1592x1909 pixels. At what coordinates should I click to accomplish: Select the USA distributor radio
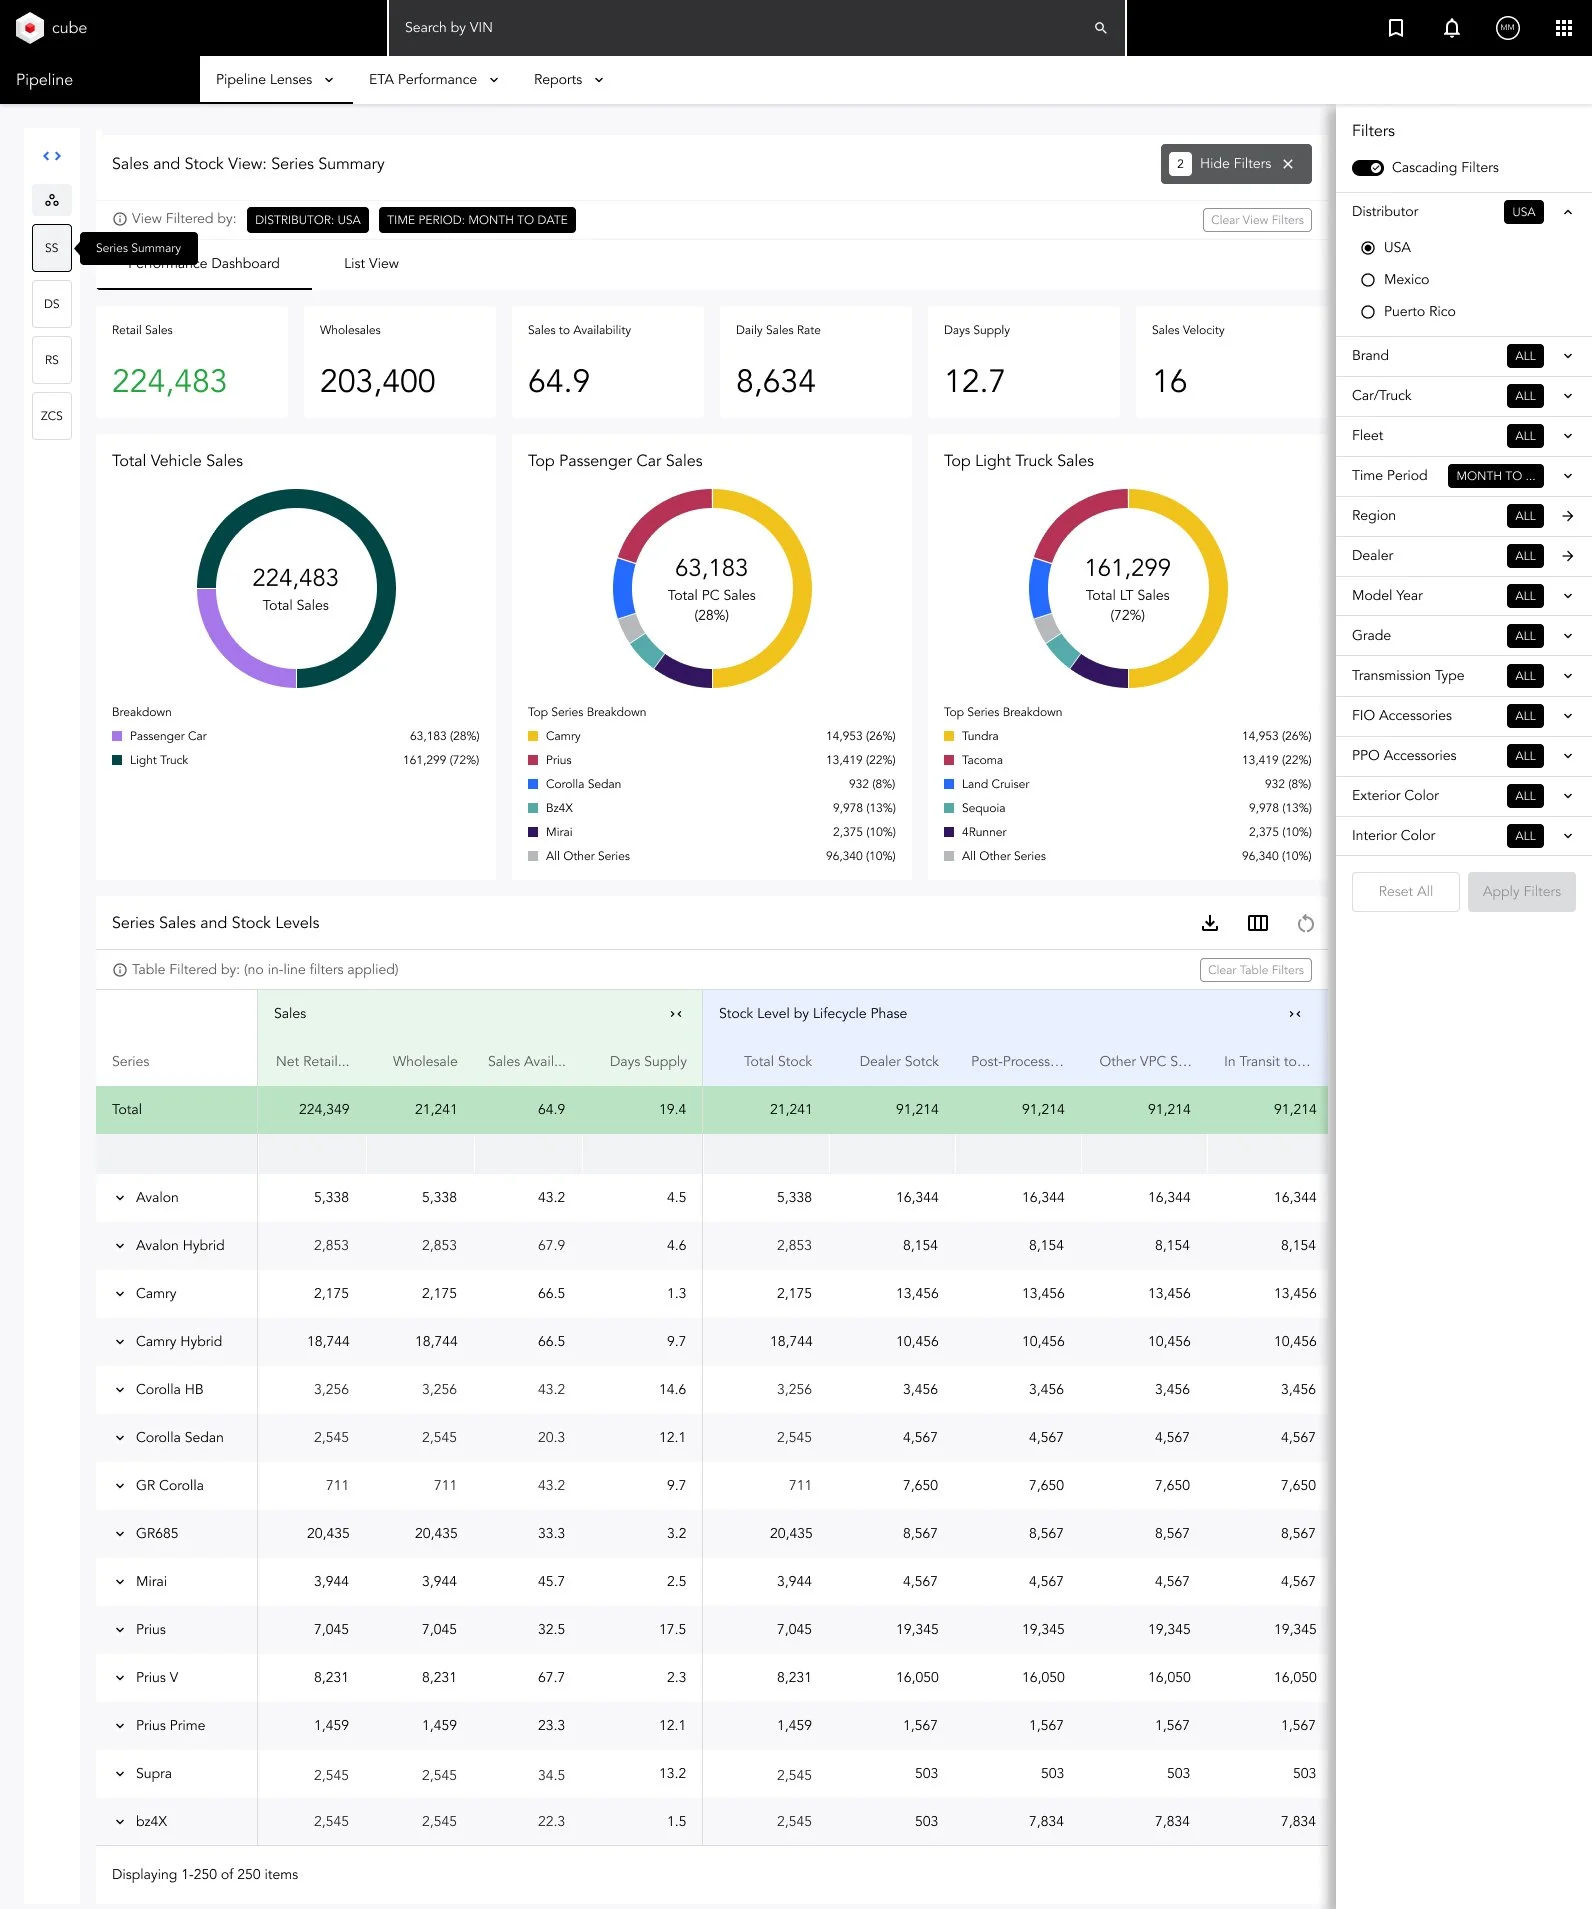click(1368, 248)
